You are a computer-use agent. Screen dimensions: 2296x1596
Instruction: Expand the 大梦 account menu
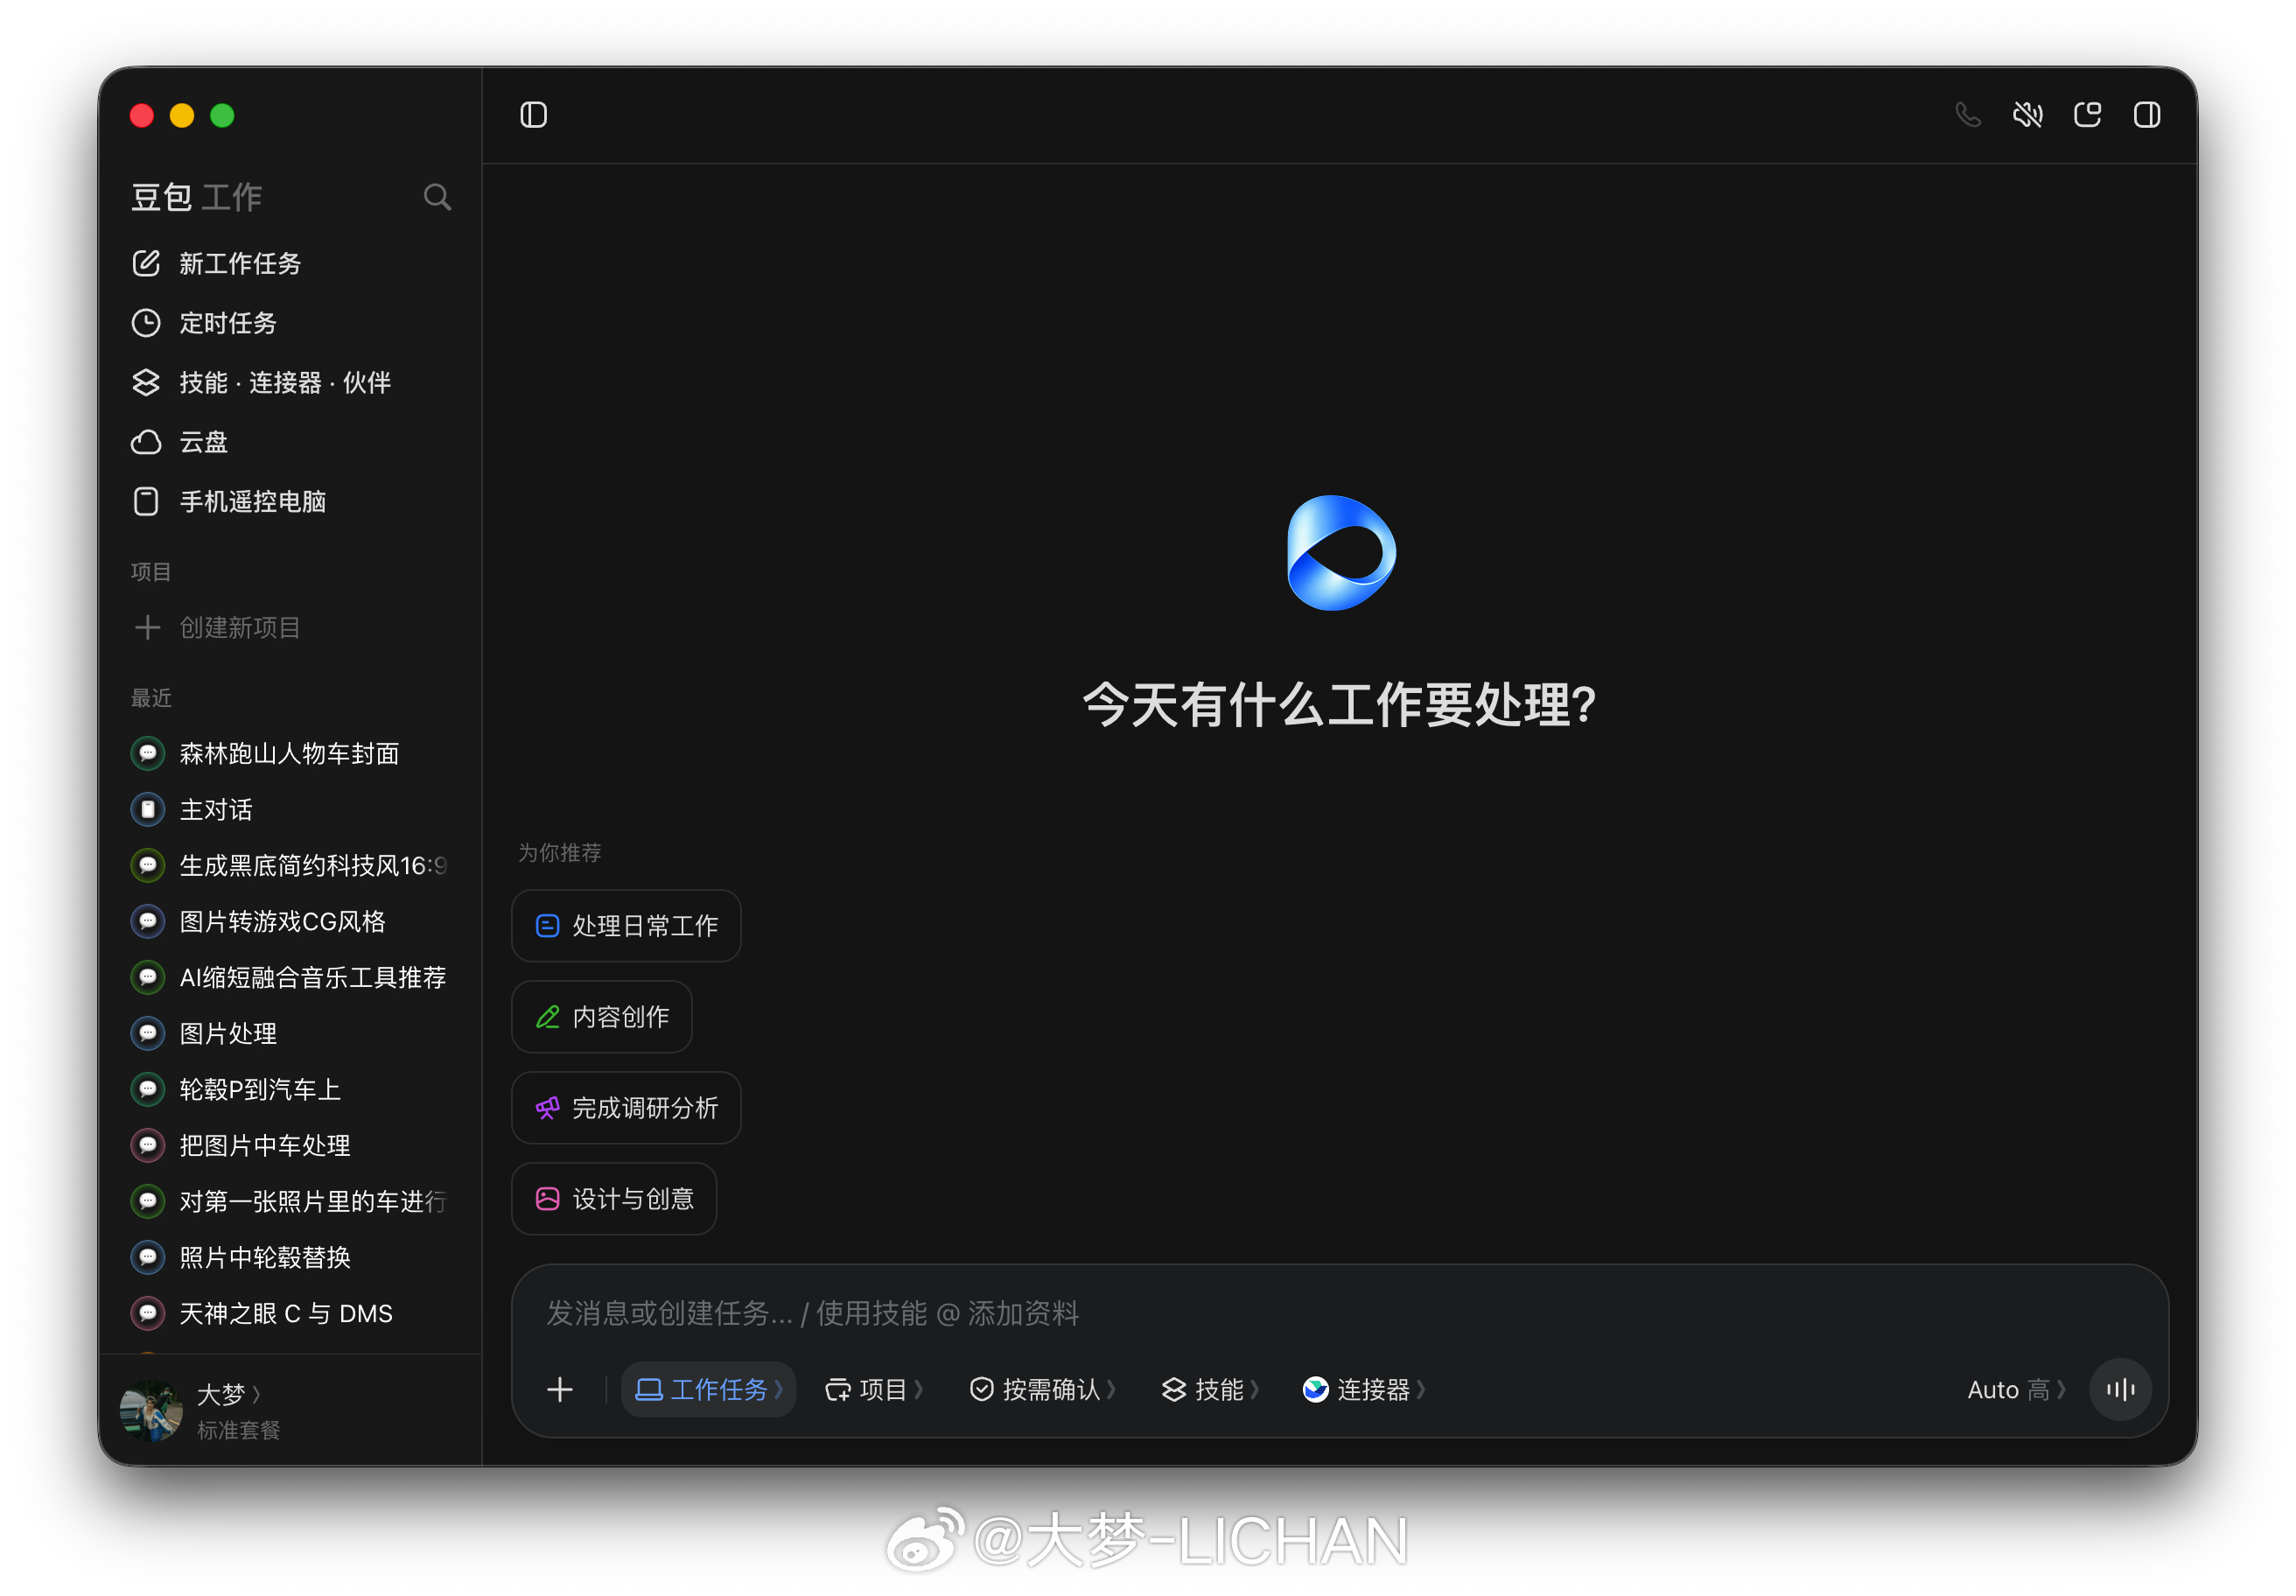229,1393
